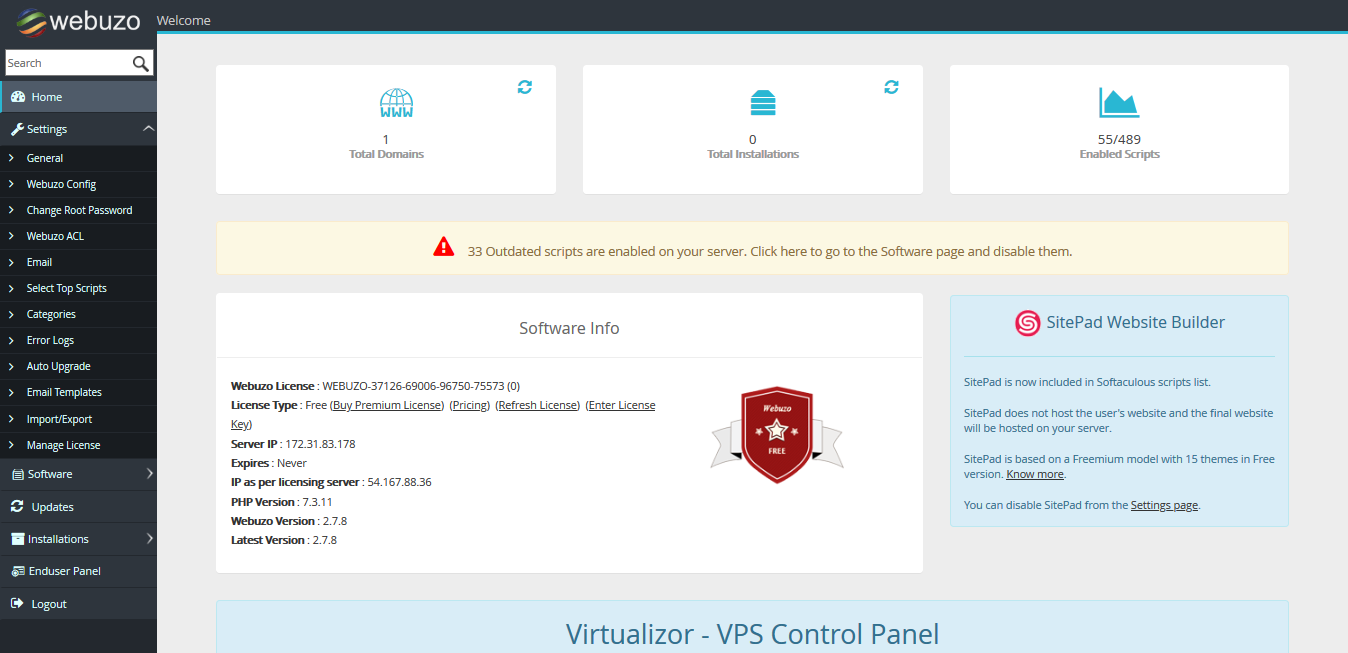Click the Total Installations label
Image resolution: width=1348 pixels, height=653 pixels.
click(x=753, y=154)
